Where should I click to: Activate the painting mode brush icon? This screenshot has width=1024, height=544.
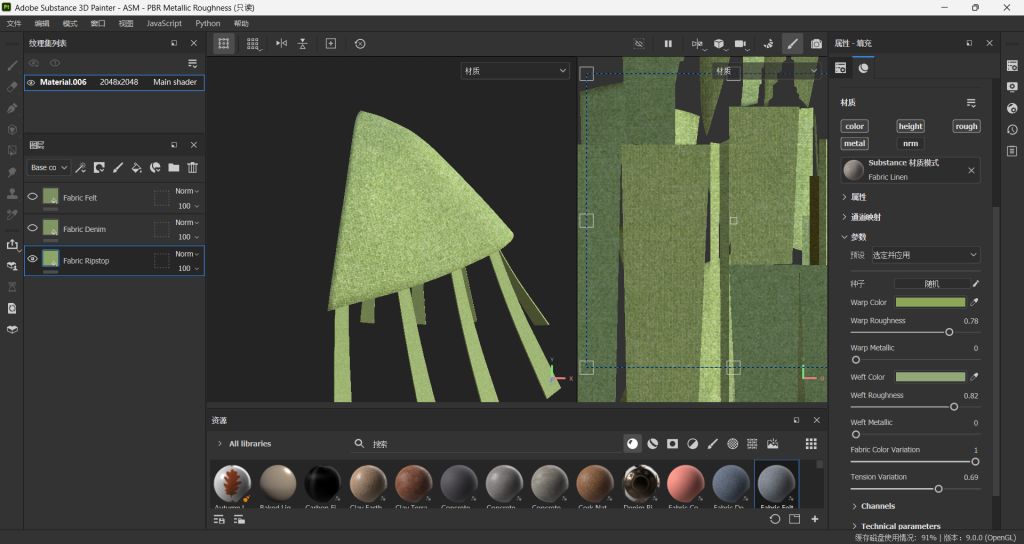pos(792,44)
